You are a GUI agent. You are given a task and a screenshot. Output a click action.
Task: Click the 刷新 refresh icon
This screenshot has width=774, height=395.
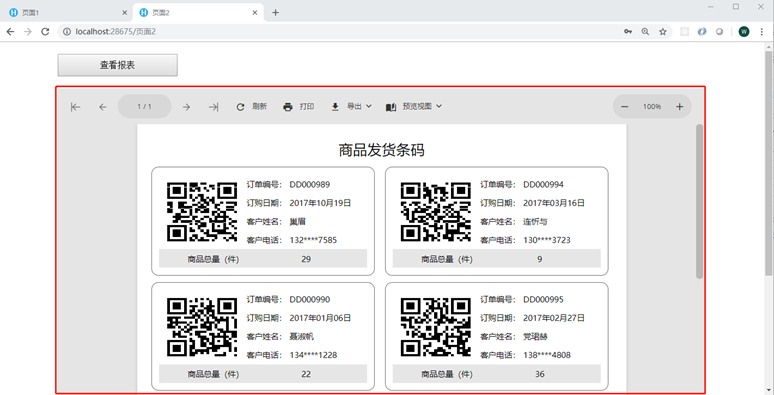[240, 107]
